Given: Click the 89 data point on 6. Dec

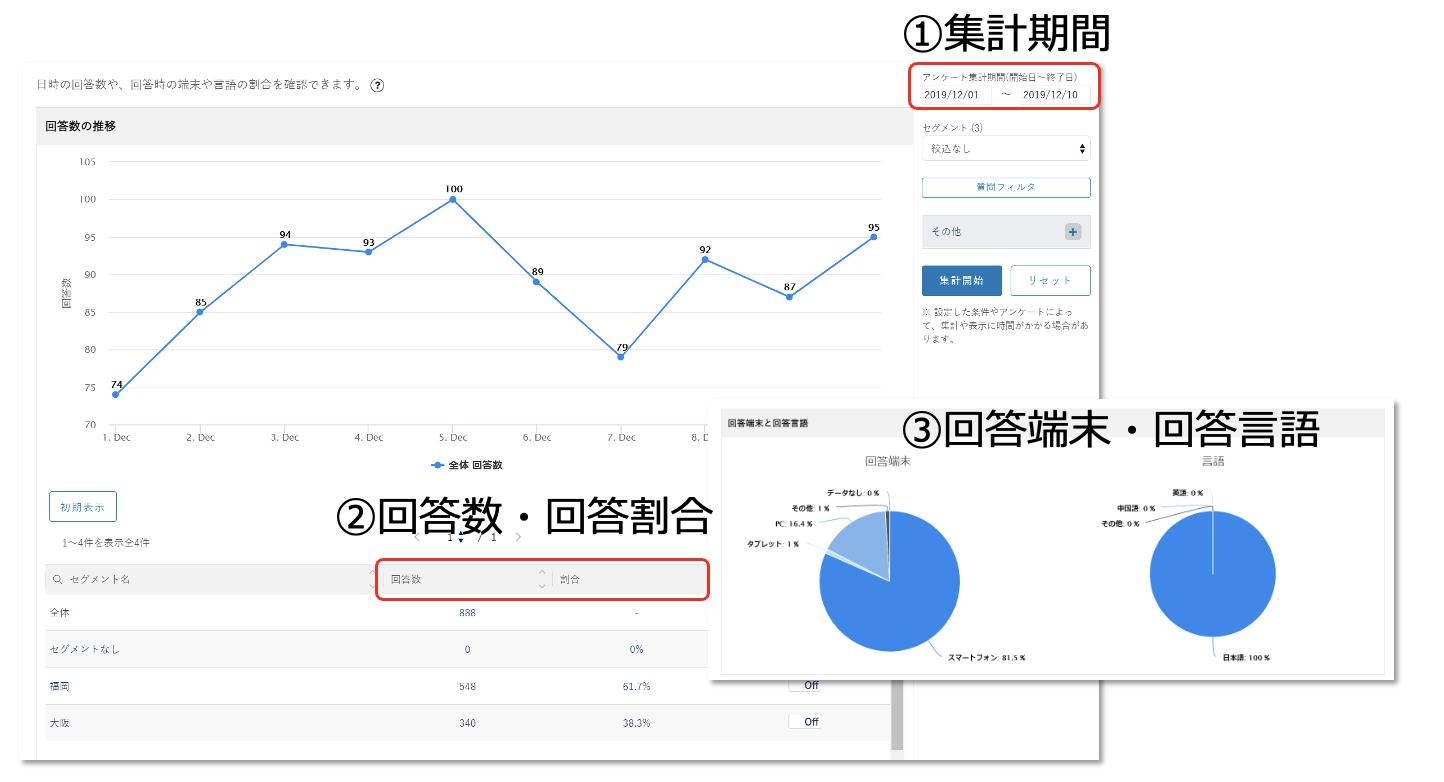Looking at the screenshot, I should 537,282.
